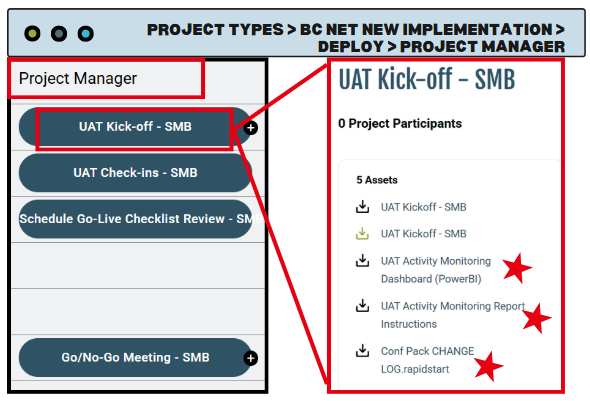590x401 pixels.
Task: Expand the plus icon on UAT Kick-off - SMB
Action: 251,128
